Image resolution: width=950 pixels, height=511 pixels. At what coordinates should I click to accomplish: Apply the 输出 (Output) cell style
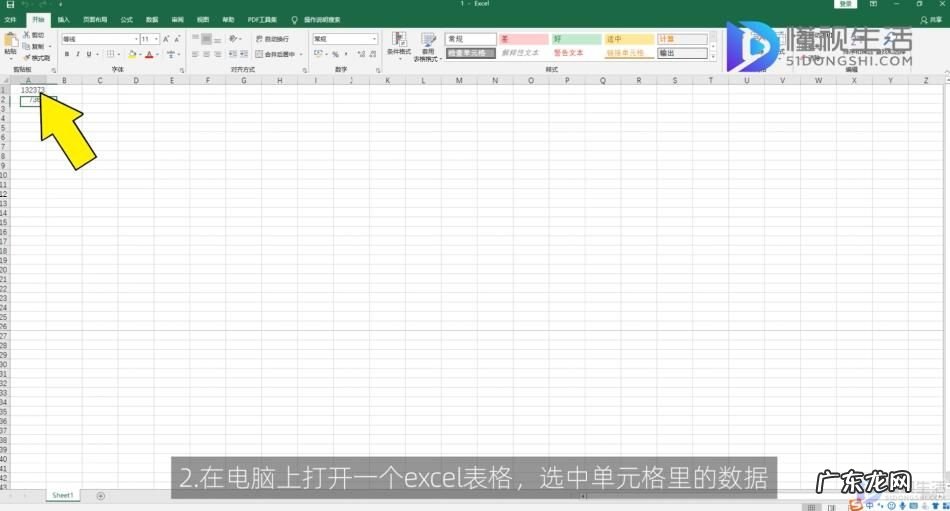pyautogui.click(x=682, y=53)
